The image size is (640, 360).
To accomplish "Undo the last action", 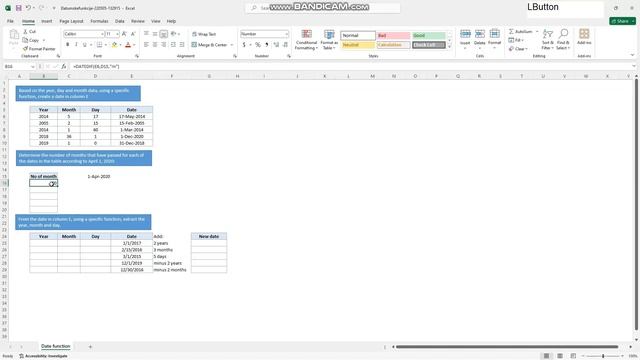I will (28, 8).
